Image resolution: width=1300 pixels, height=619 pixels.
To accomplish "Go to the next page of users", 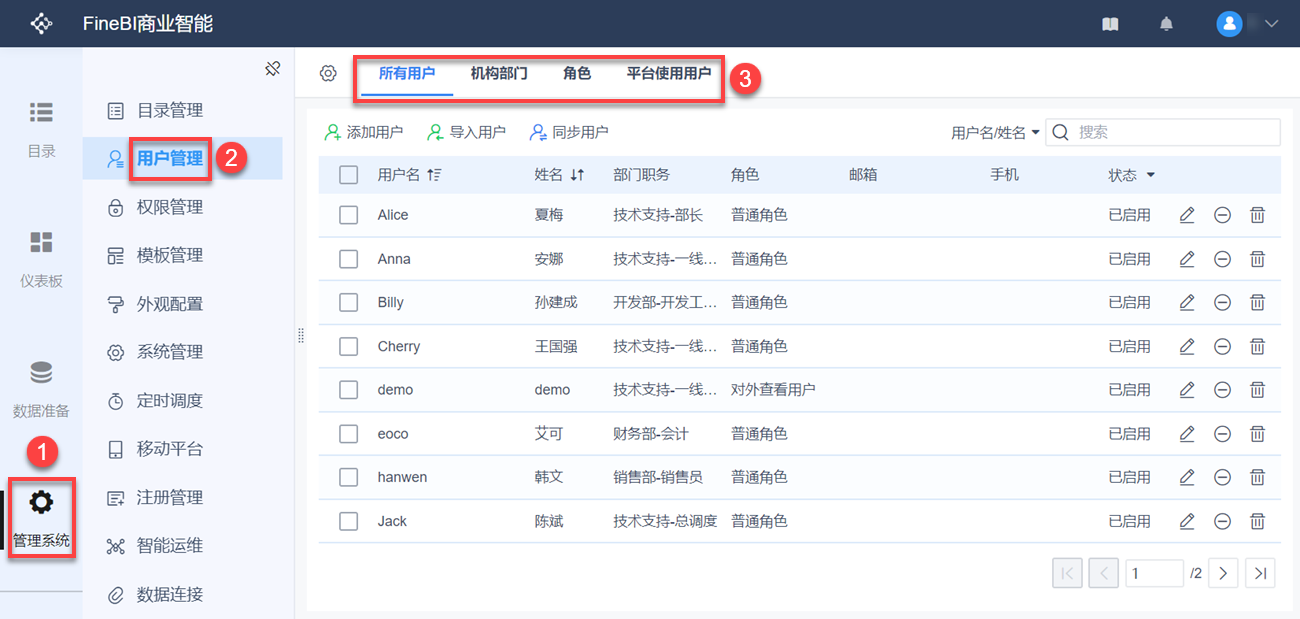I will (1223, 573).
